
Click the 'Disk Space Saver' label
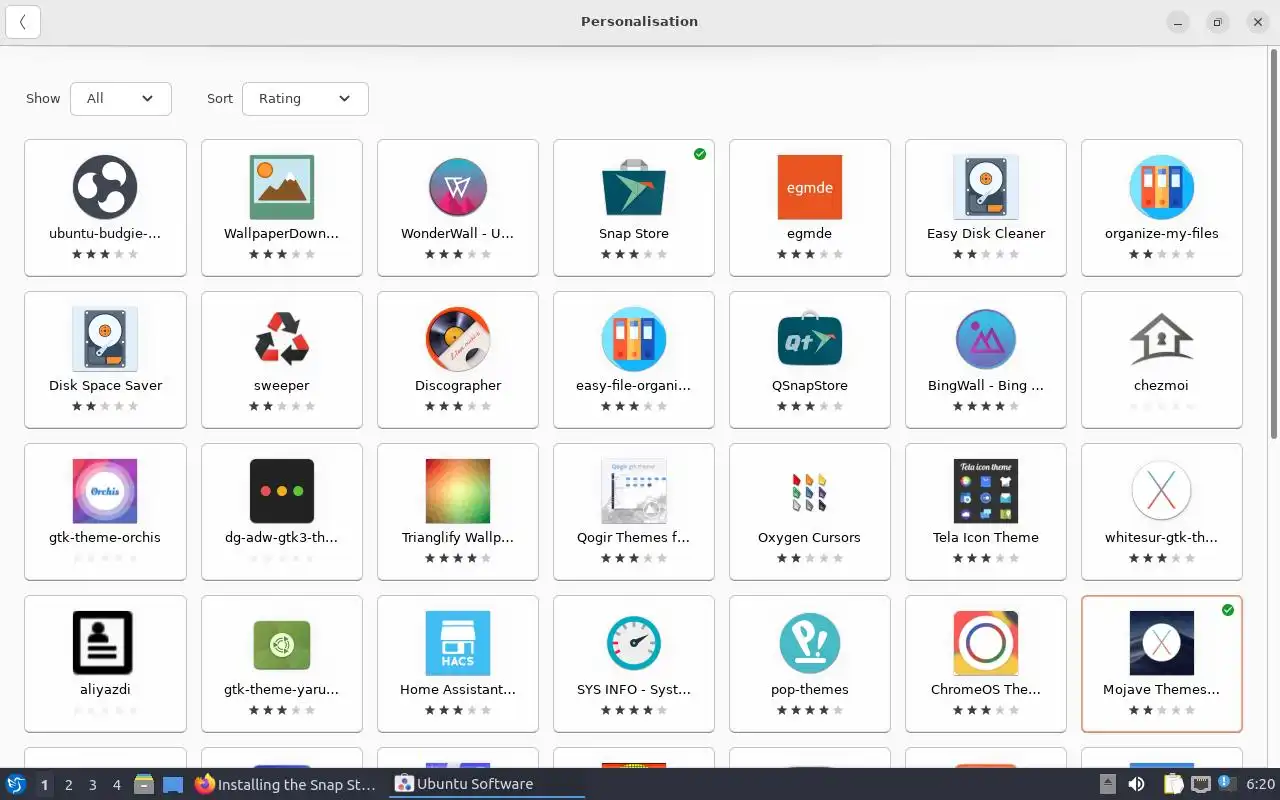[x=105, y=385]
